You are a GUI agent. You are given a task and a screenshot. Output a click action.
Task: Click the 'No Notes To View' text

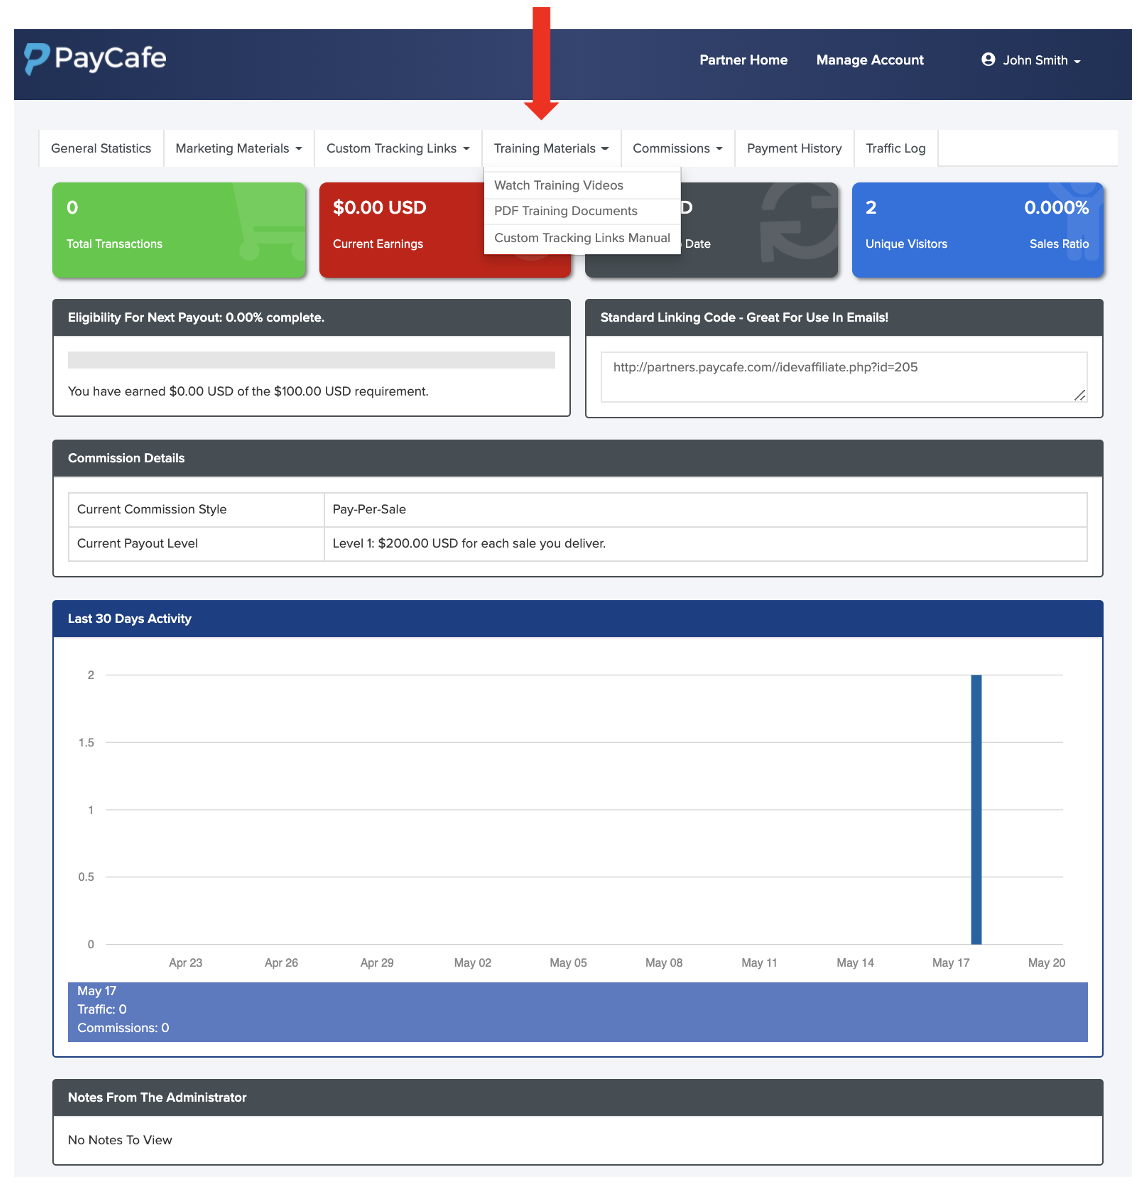(120, 1140)
